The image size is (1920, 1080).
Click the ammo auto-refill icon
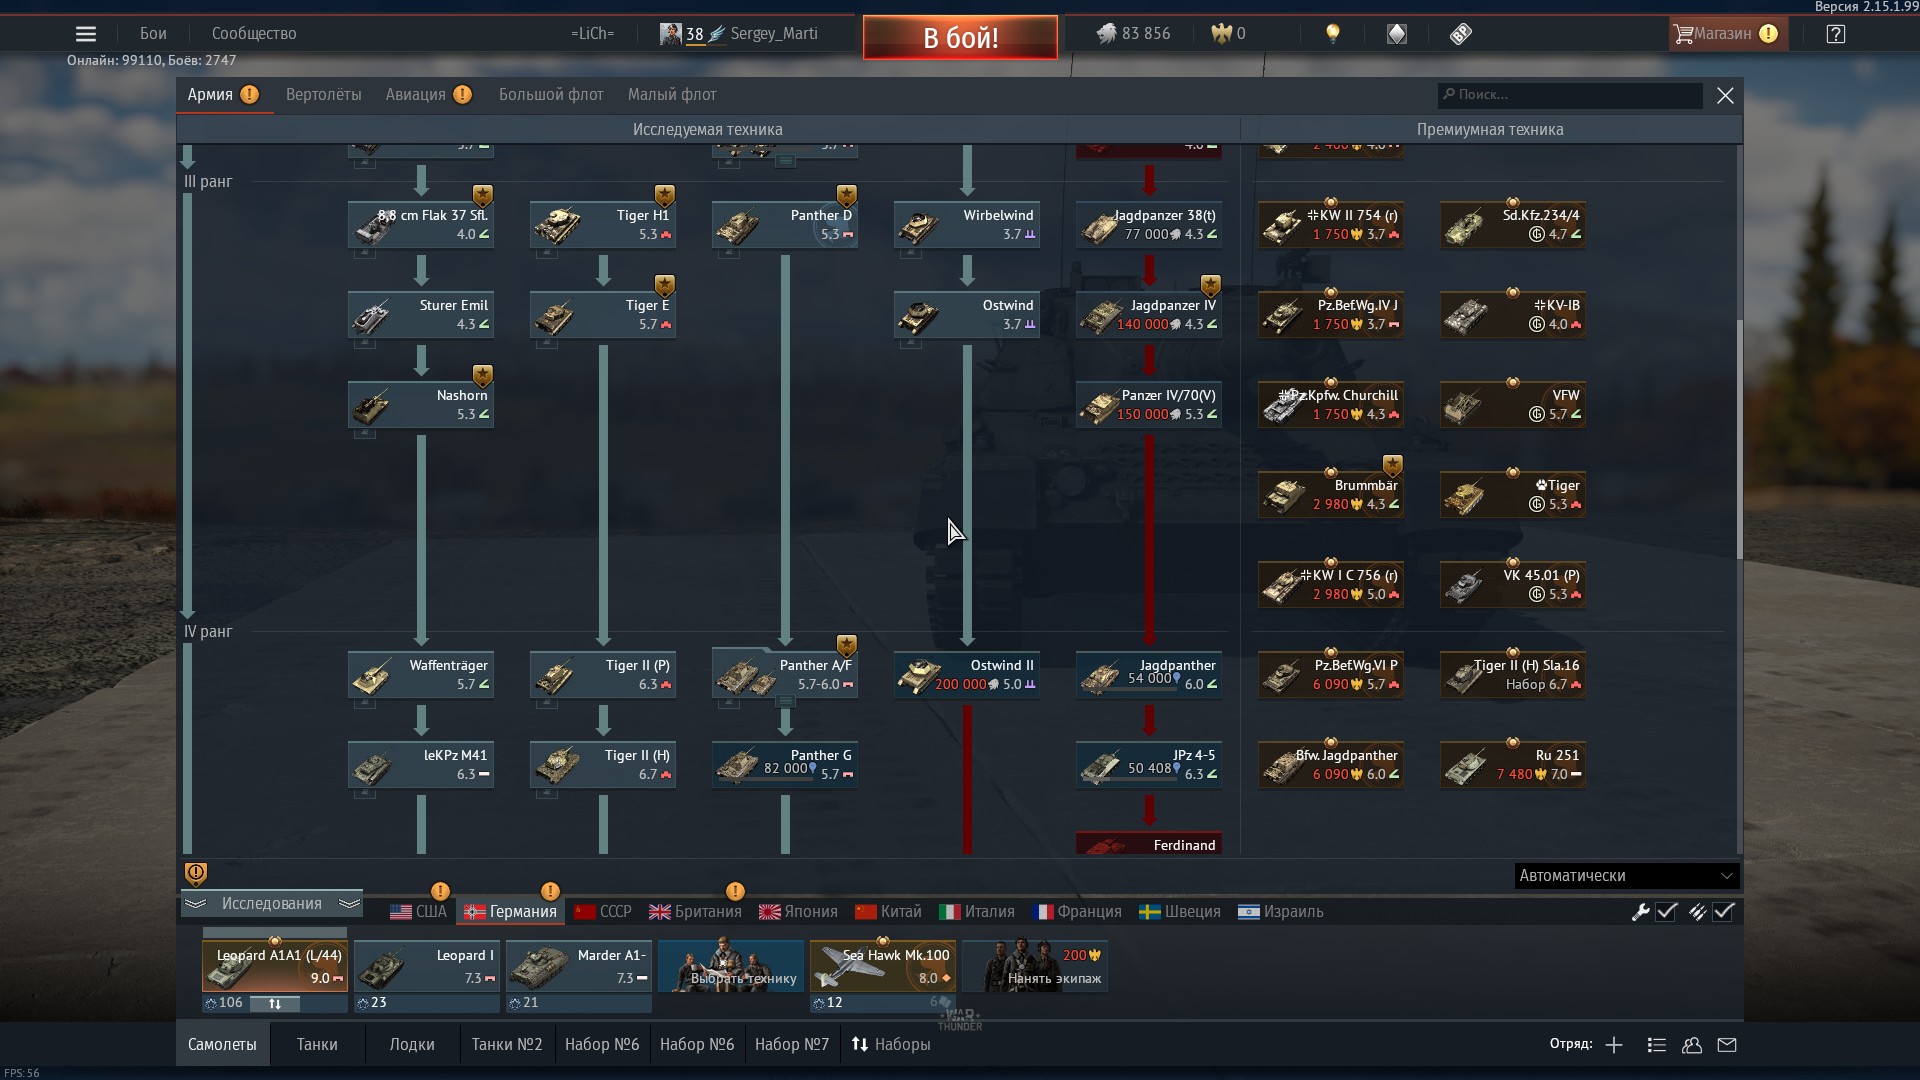[1697, 912]
